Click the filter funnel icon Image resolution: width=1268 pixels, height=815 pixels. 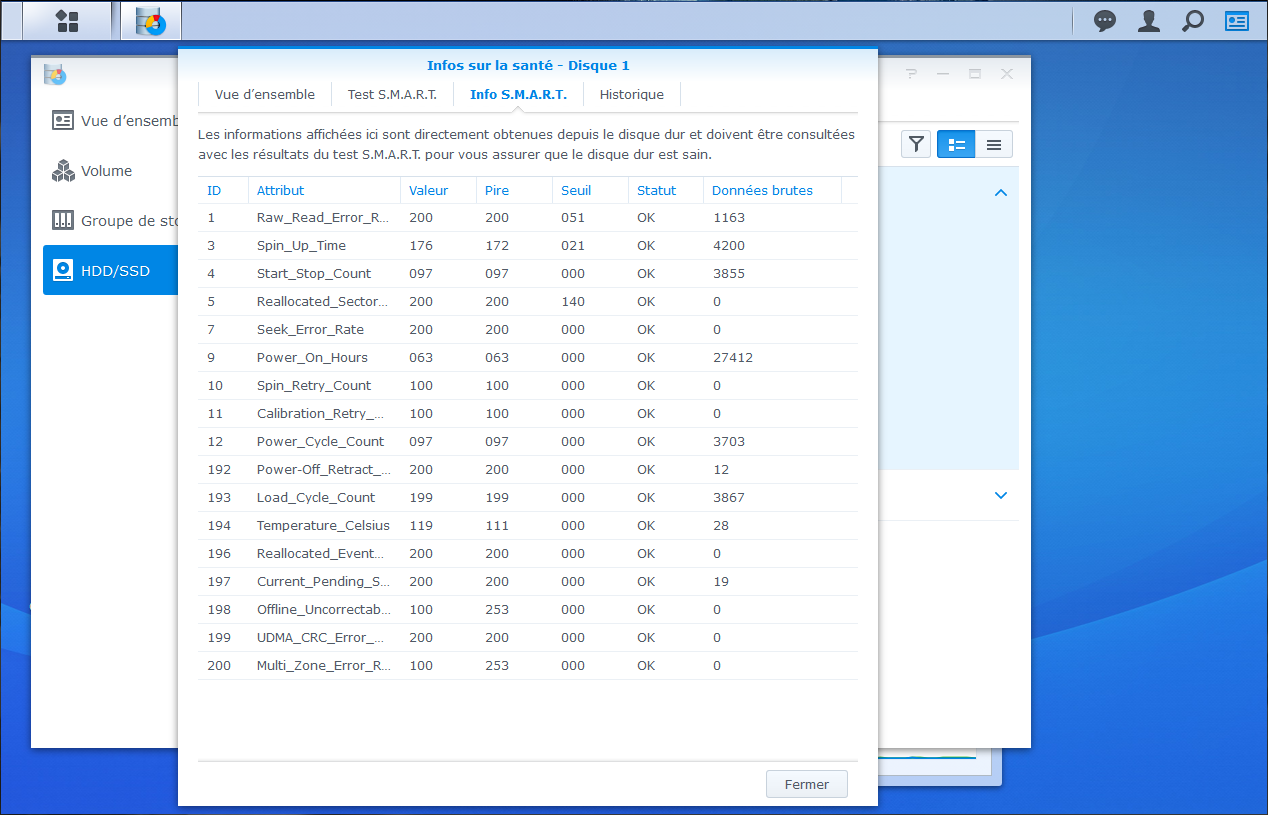click(916, 145)
